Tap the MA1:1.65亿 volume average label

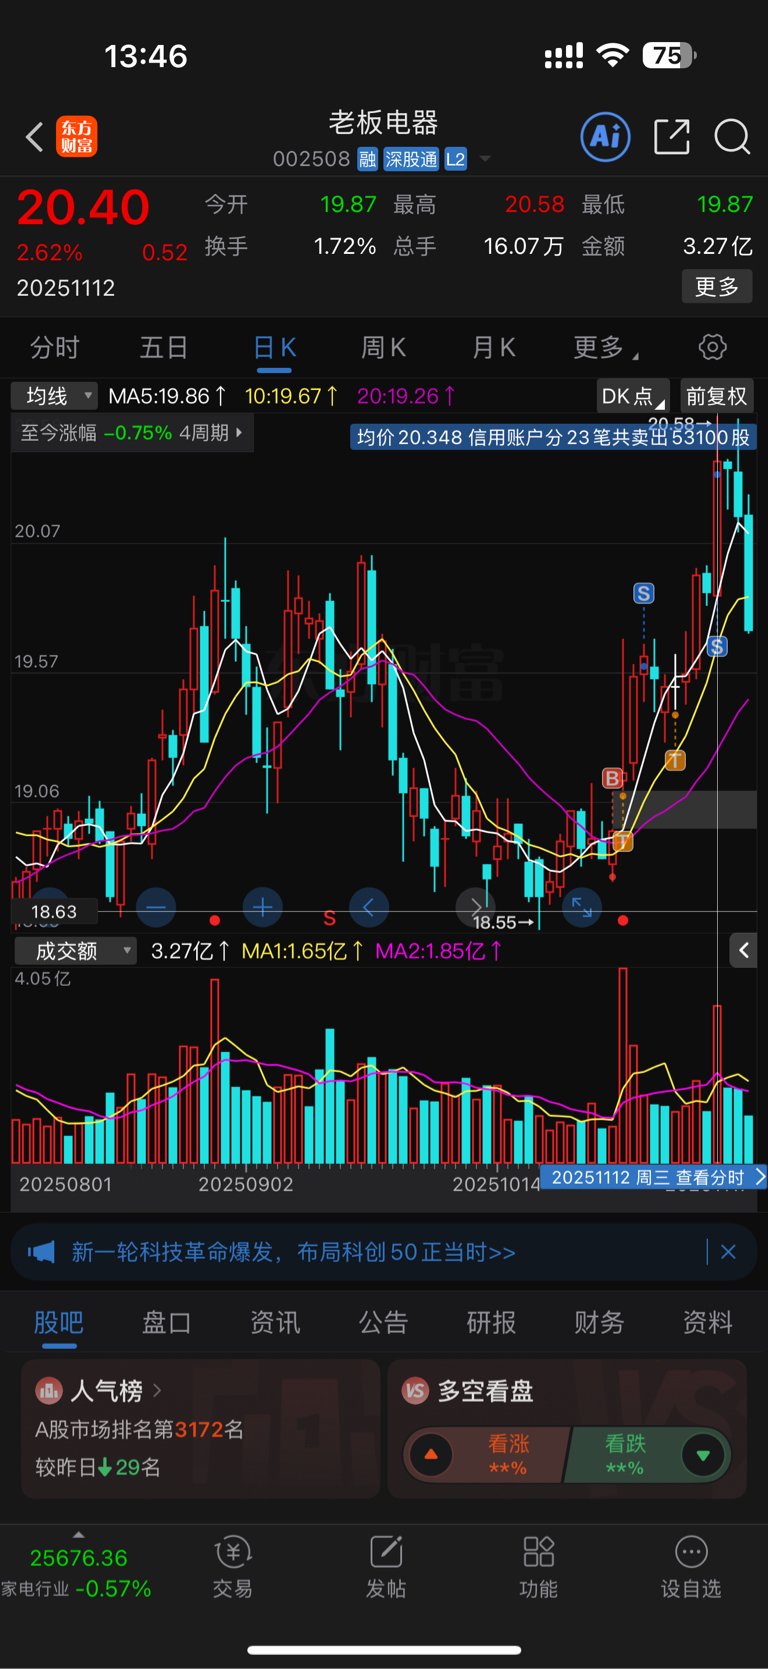pos(303,950)
